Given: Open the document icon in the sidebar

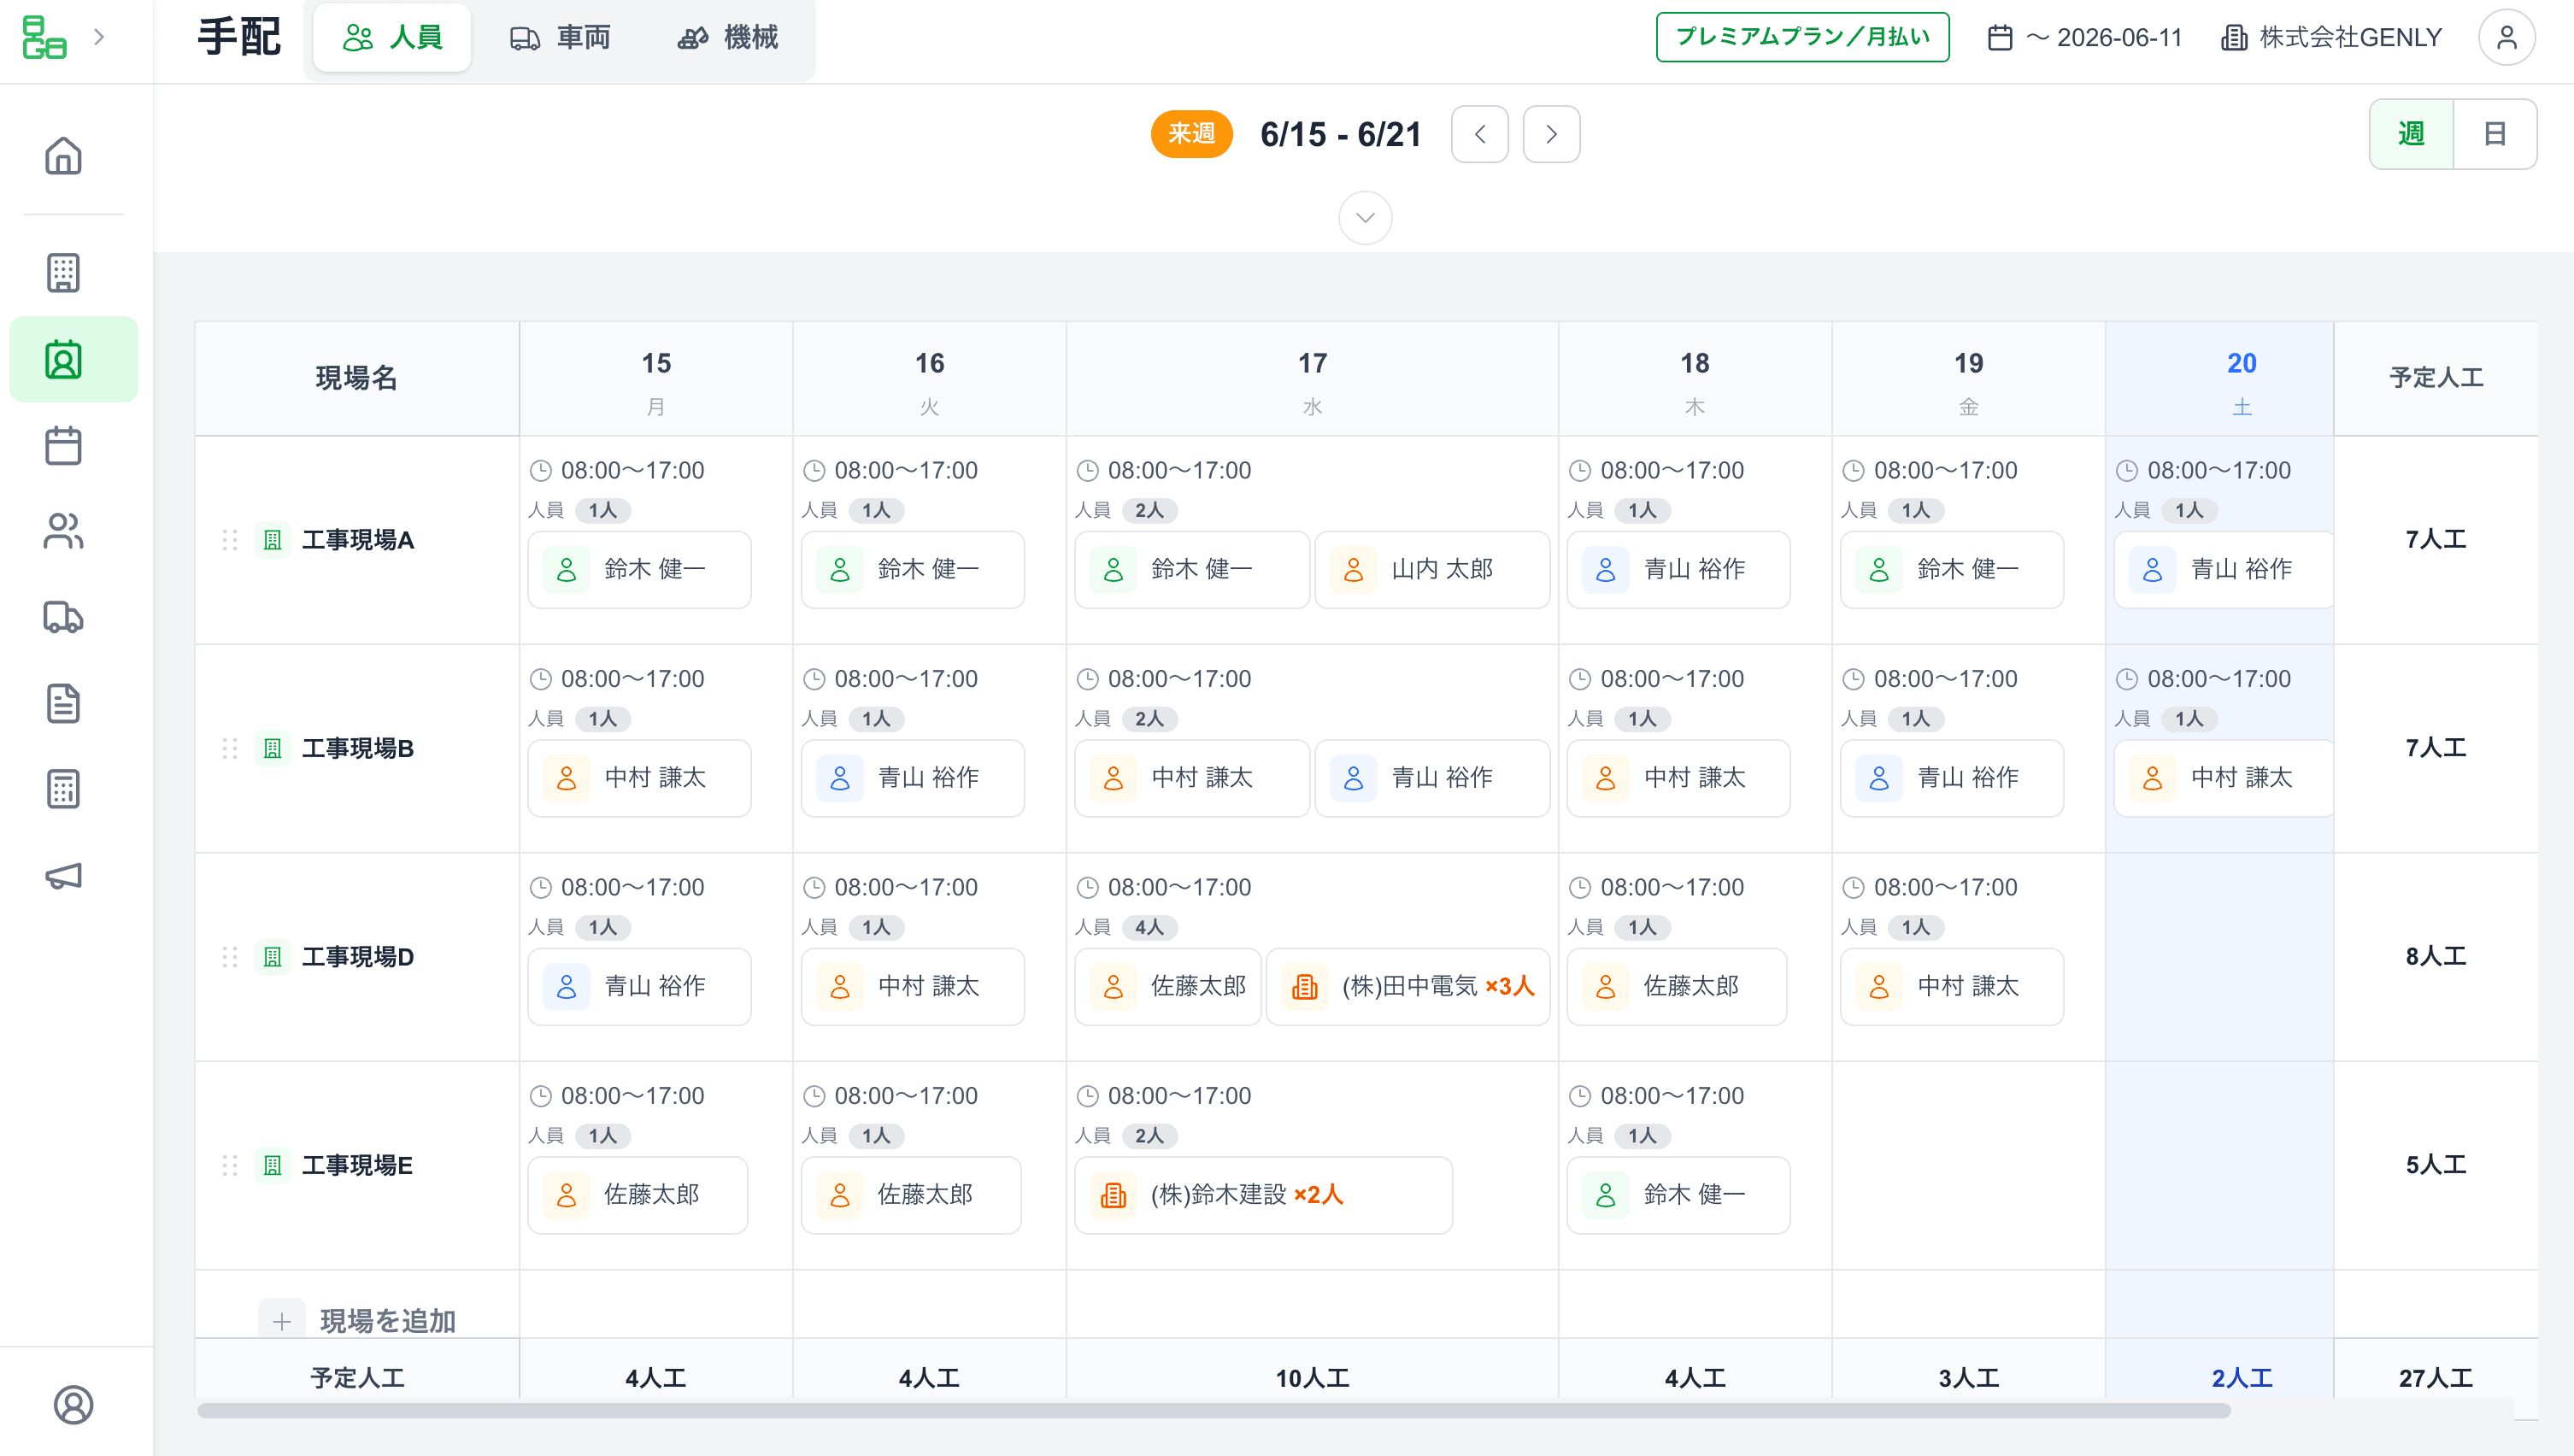Looking at the screenshot, I should point(63,704).
